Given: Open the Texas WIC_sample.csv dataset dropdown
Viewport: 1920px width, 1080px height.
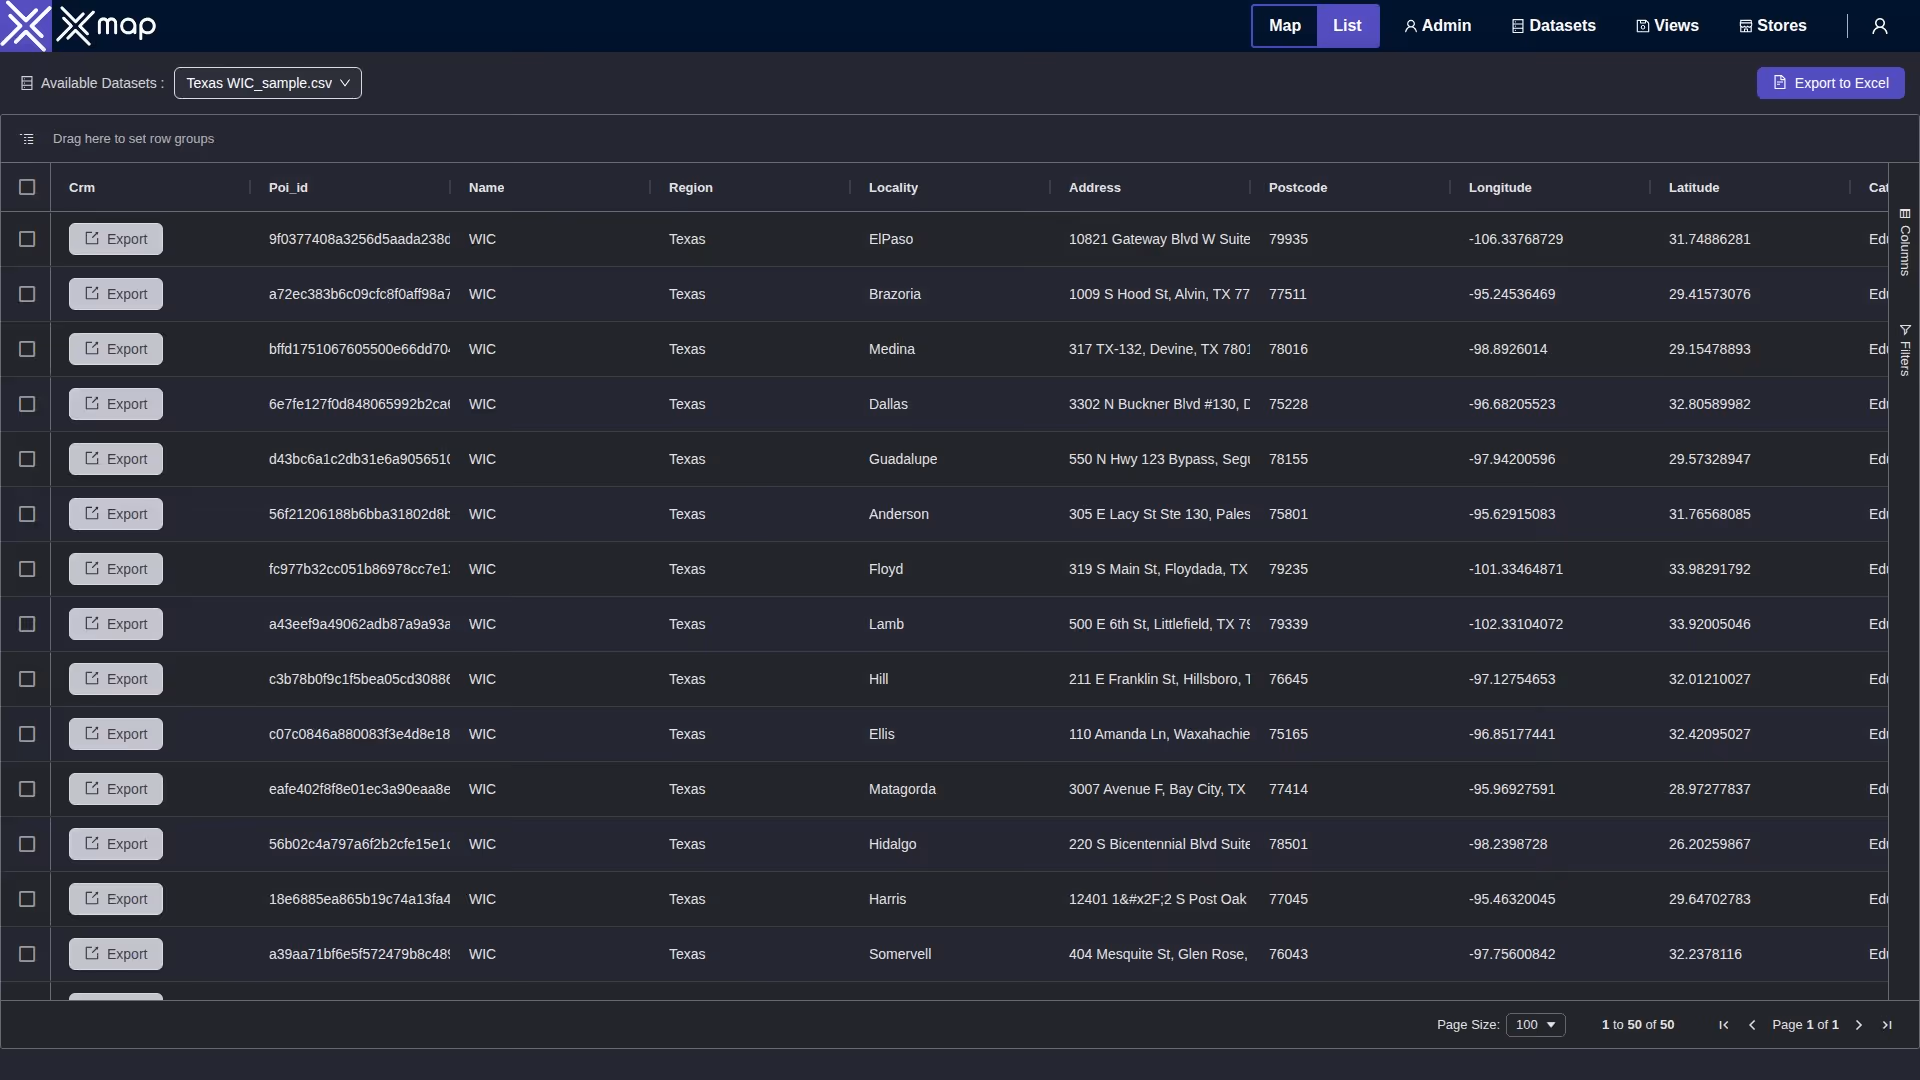Looking at the screenshot, I should click(x=268, y=83).
